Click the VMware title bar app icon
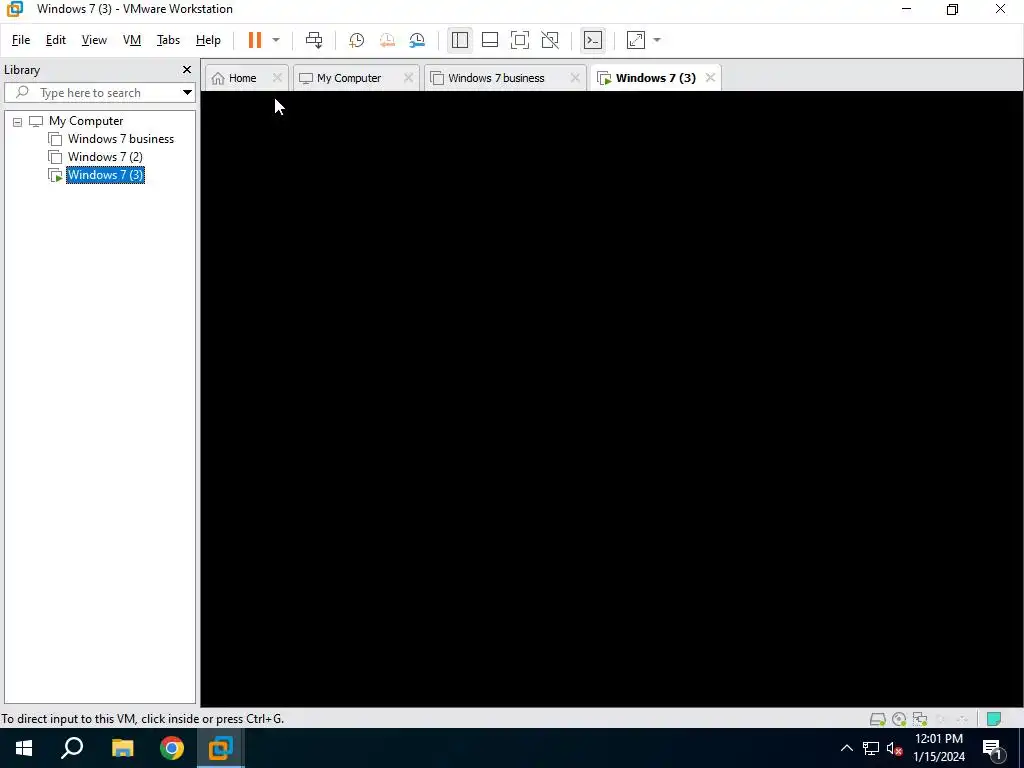This screenshot has width=1024, height=768. 14,9
